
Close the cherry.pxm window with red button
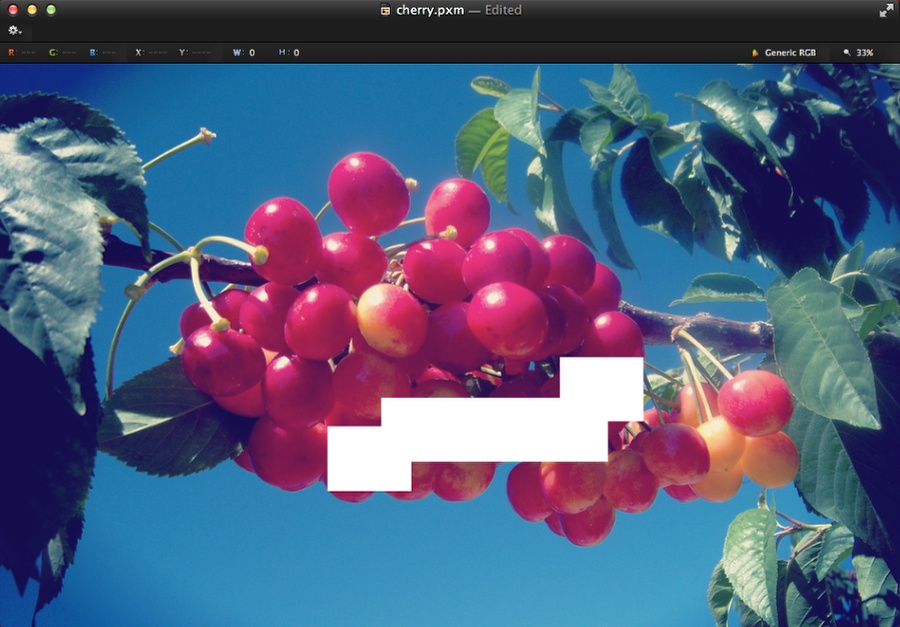(x=13, y=10)
